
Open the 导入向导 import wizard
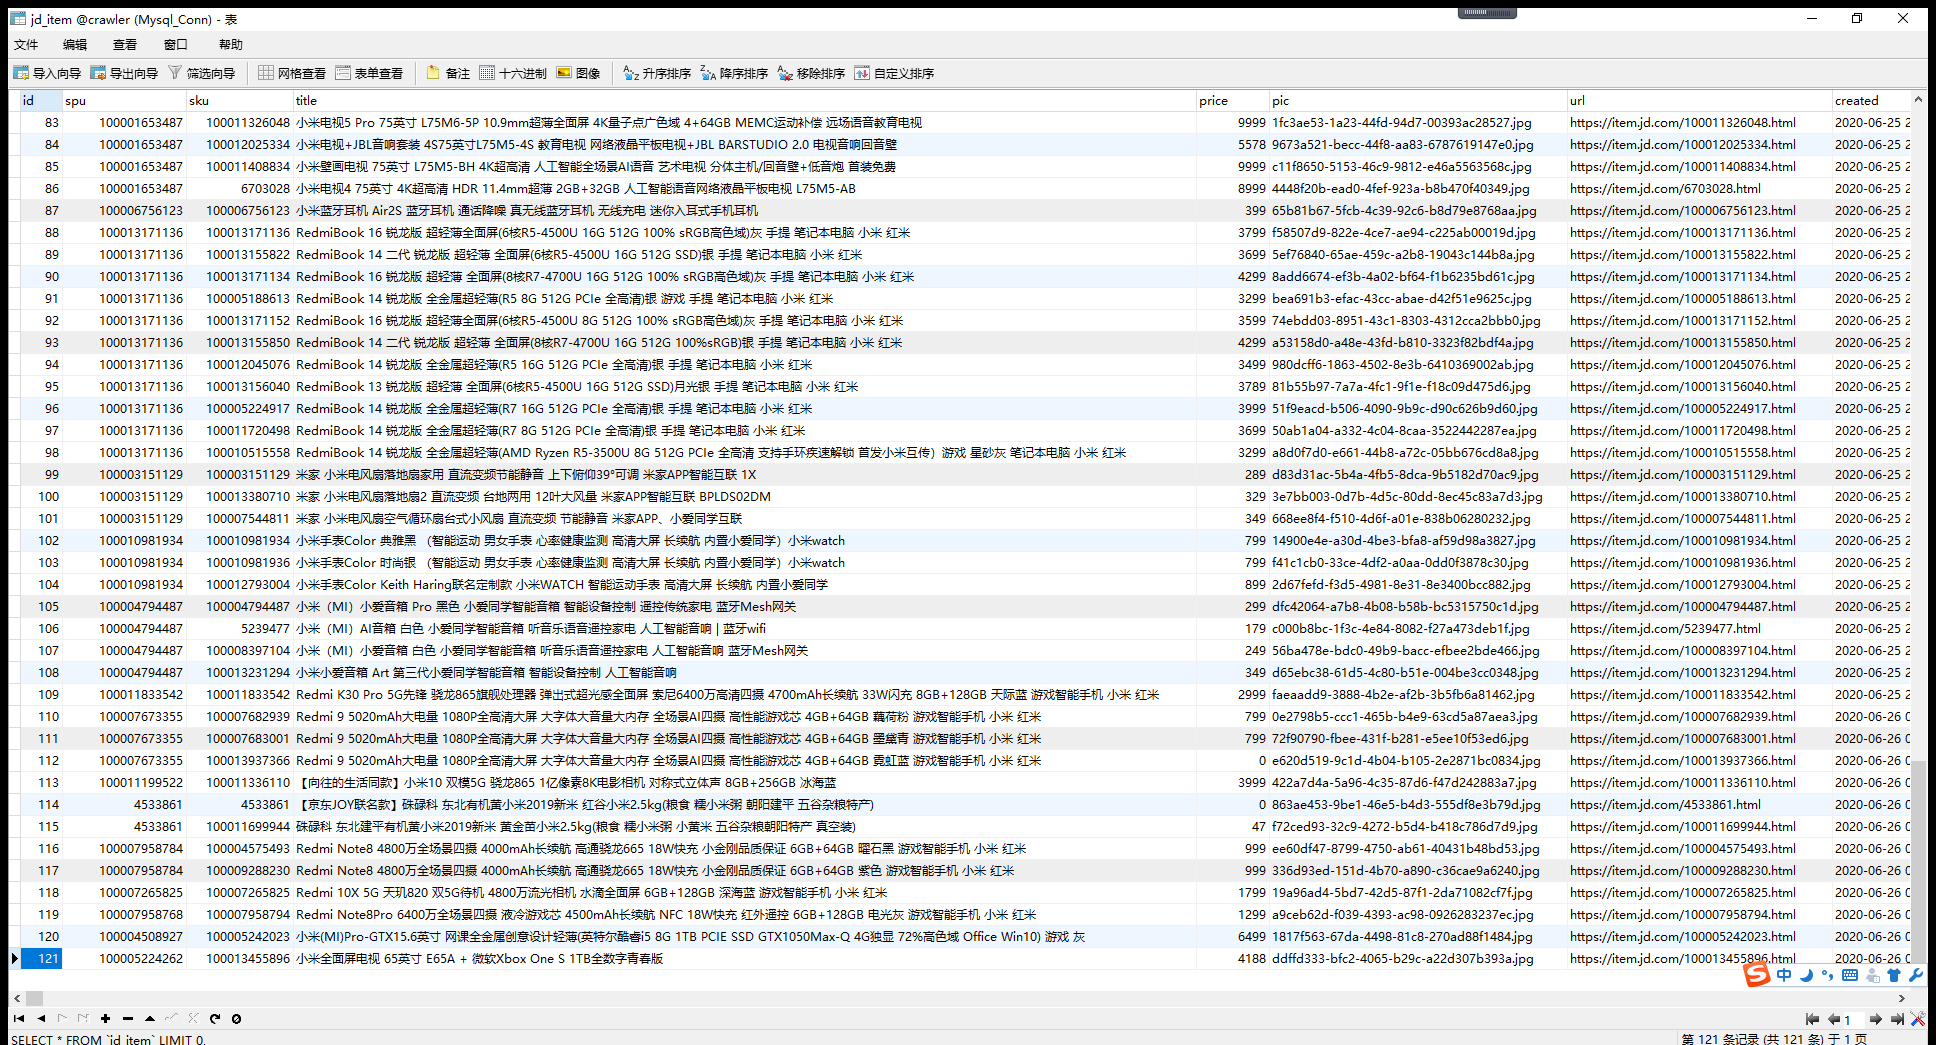pos(47,73)
